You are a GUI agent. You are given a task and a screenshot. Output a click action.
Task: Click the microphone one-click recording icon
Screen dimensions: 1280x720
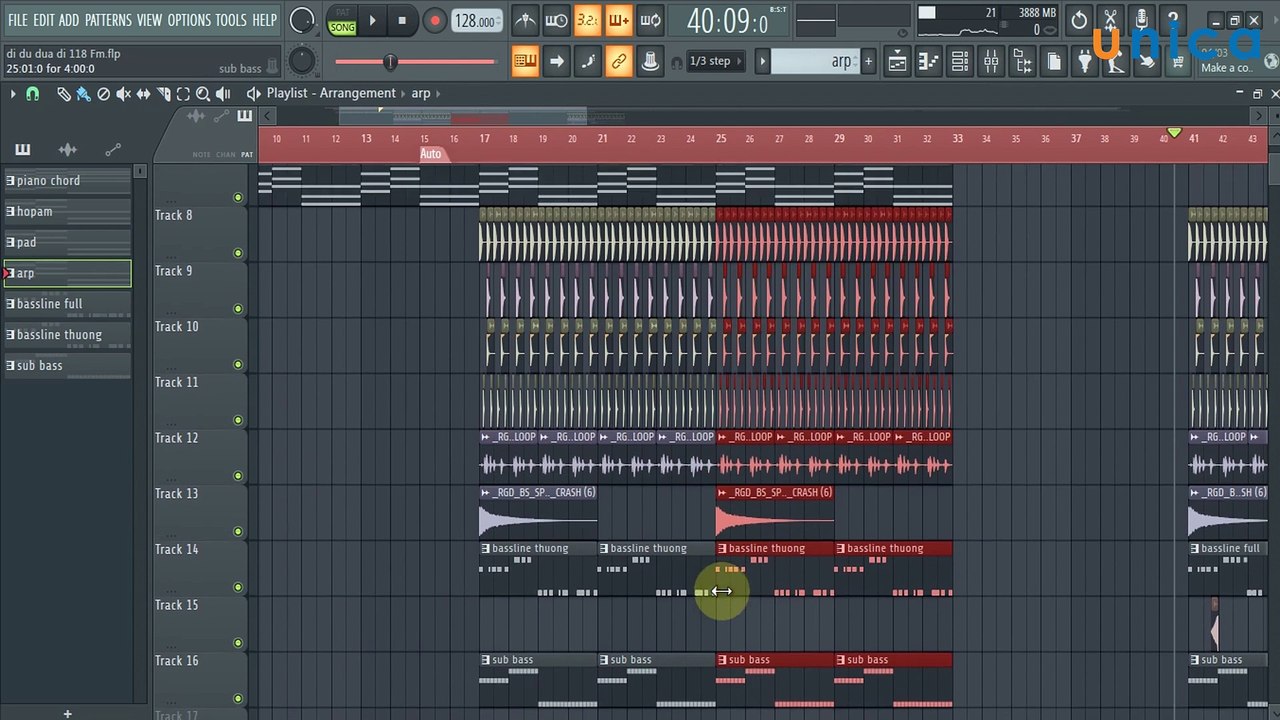(1141, 20)
